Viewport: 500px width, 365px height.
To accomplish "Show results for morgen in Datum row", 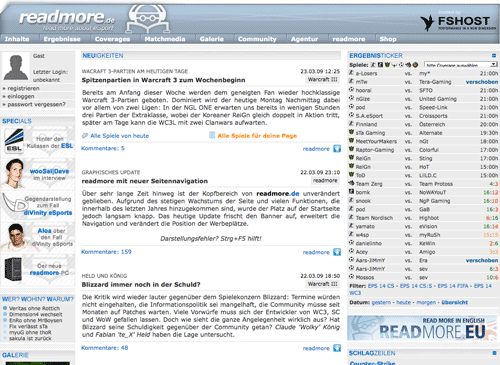I will (x=426, y=302).
